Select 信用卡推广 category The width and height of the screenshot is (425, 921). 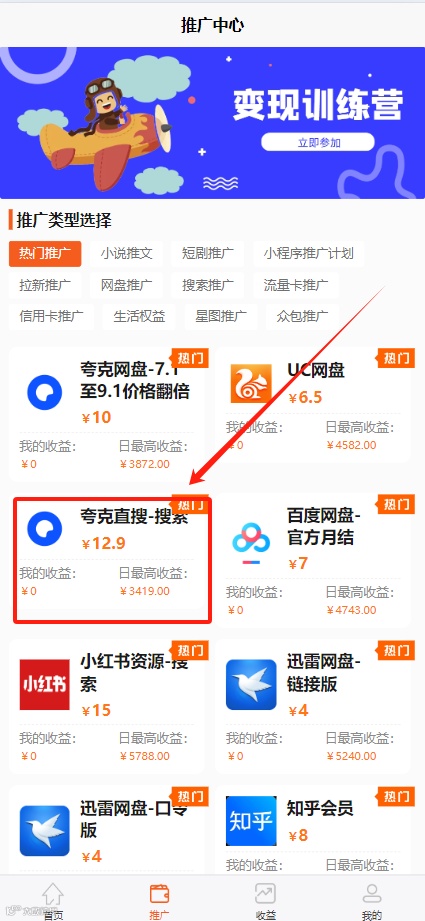coord(51,317)
